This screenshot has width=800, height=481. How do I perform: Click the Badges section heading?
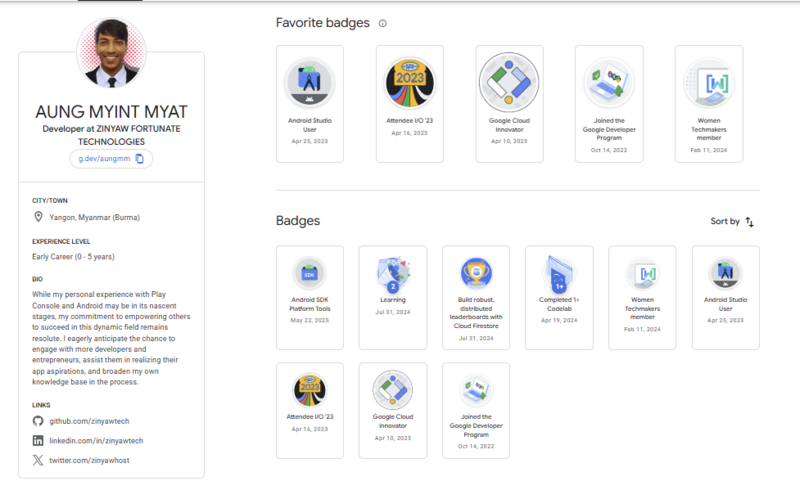(x=298, y=221)
